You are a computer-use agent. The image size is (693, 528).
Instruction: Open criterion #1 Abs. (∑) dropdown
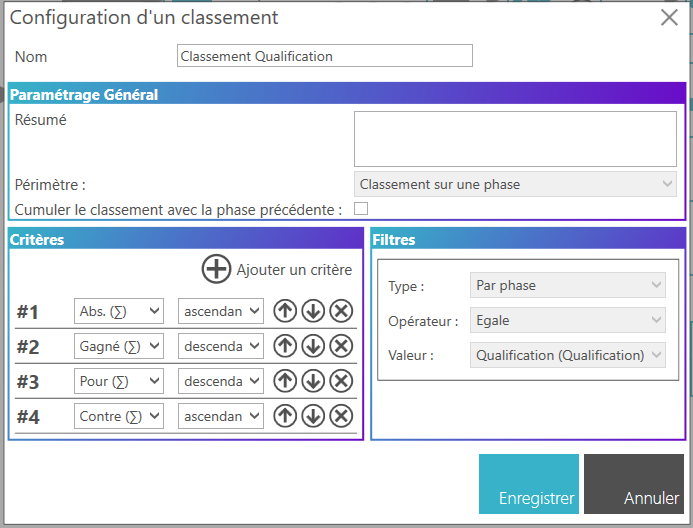click(119, 311)
